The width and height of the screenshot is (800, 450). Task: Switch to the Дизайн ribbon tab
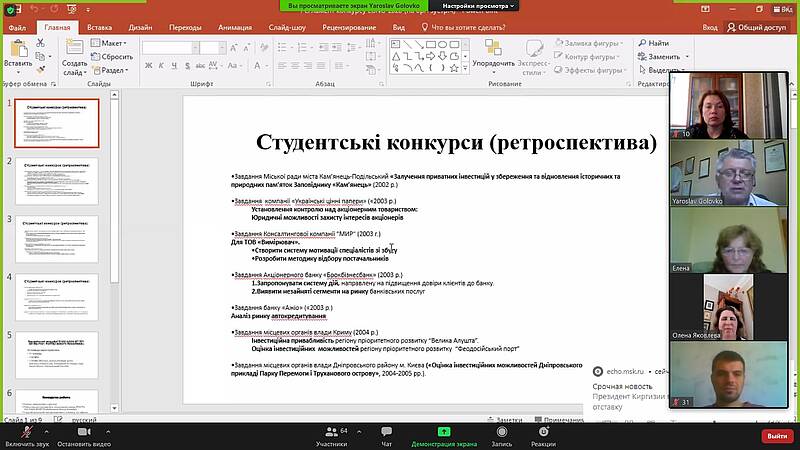(x=140, y=28)
